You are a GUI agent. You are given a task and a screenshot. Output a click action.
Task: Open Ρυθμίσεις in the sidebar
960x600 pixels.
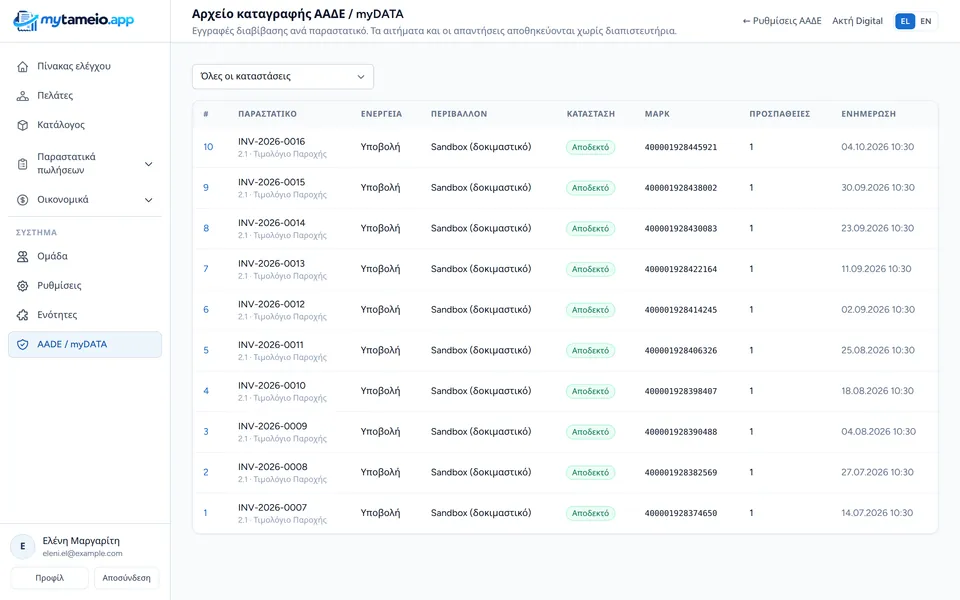point(84,286)
